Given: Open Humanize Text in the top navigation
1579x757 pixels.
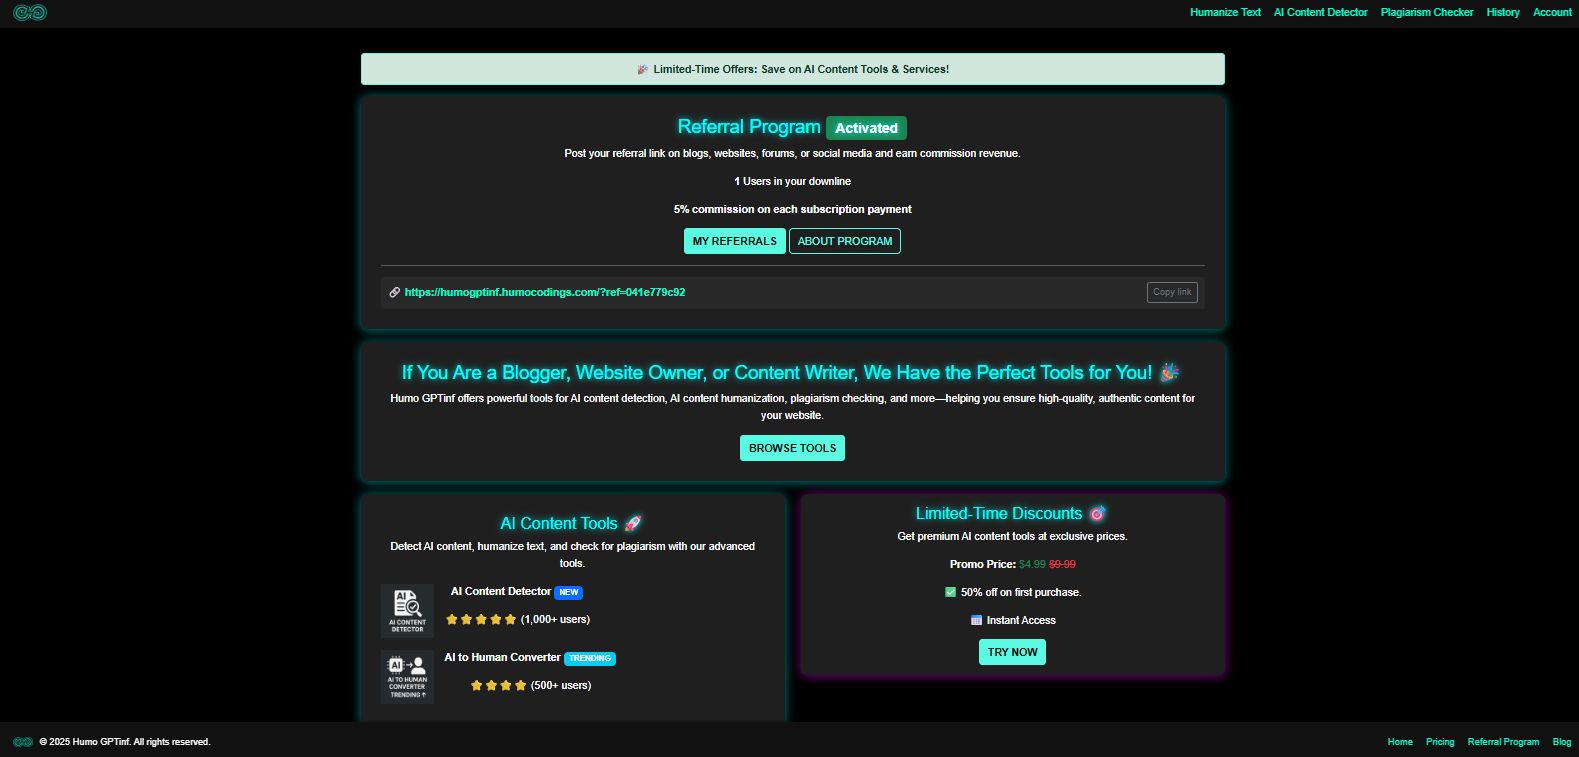Looking at the screenshot, I should (1225, 12).
